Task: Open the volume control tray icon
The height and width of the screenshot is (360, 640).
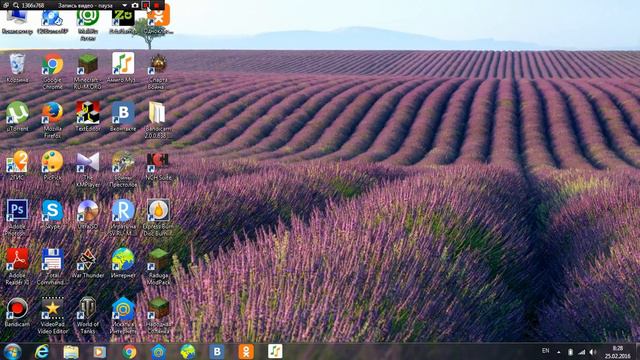Action: click(593, 352)
